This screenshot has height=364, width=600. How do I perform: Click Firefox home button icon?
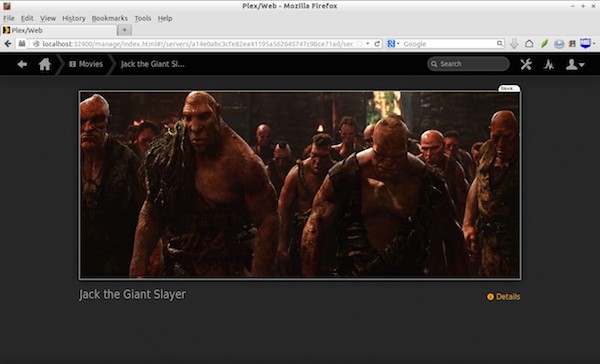coord(529,44)
